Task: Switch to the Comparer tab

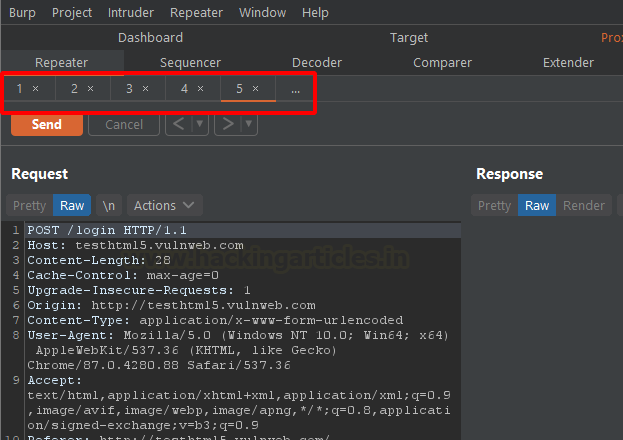Action: click(442, 63)
